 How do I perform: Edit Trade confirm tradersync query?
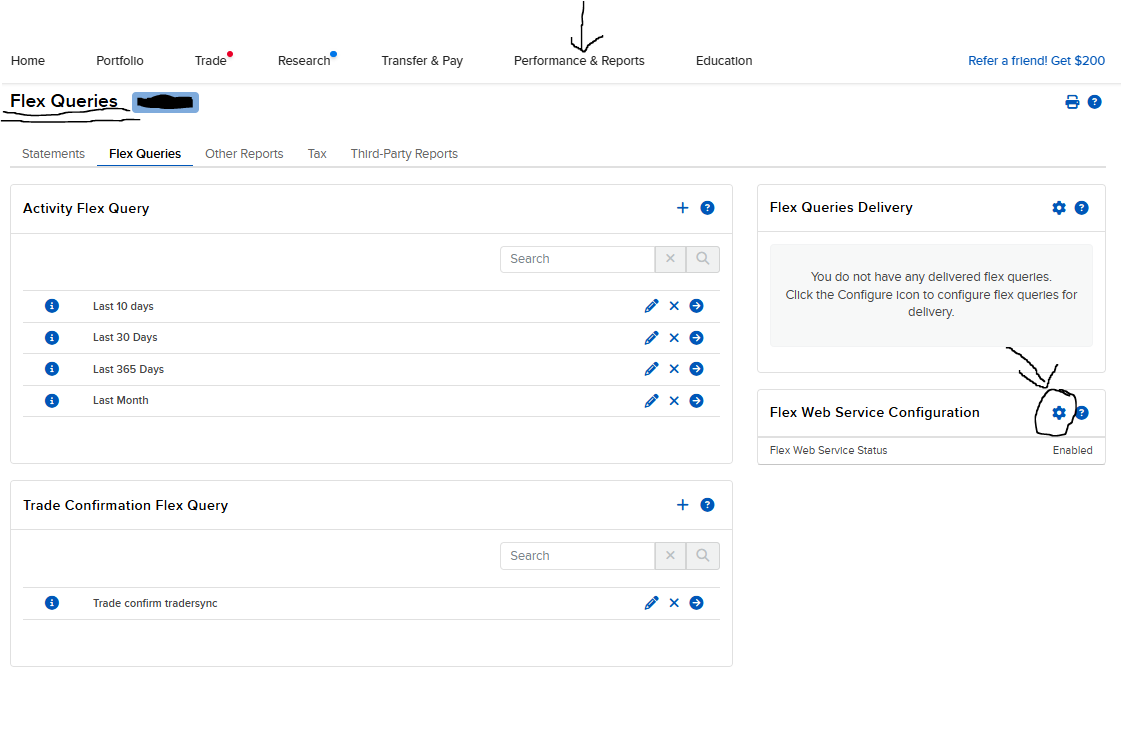pos(651,603)
